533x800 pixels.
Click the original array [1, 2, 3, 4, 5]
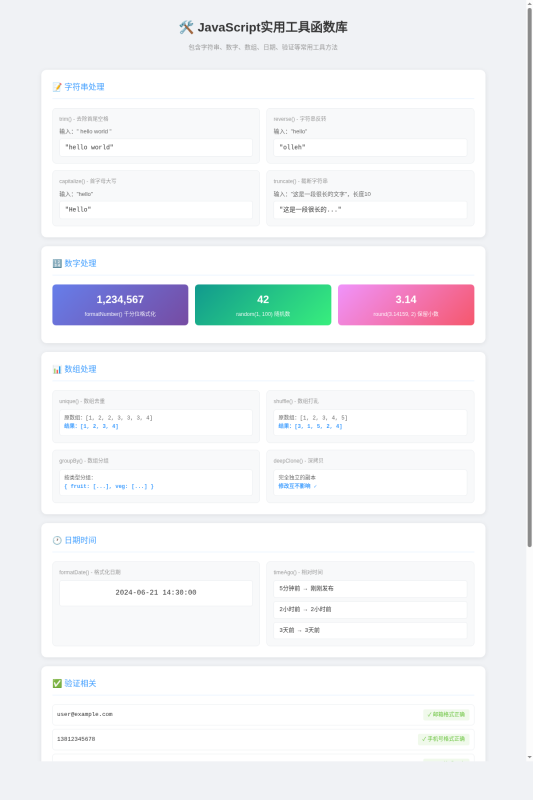[323, 418]
